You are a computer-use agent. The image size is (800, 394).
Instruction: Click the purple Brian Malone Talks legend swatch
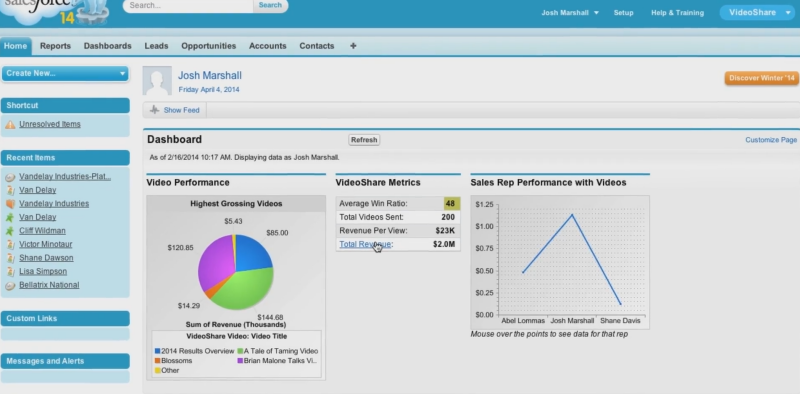(240, 361)
